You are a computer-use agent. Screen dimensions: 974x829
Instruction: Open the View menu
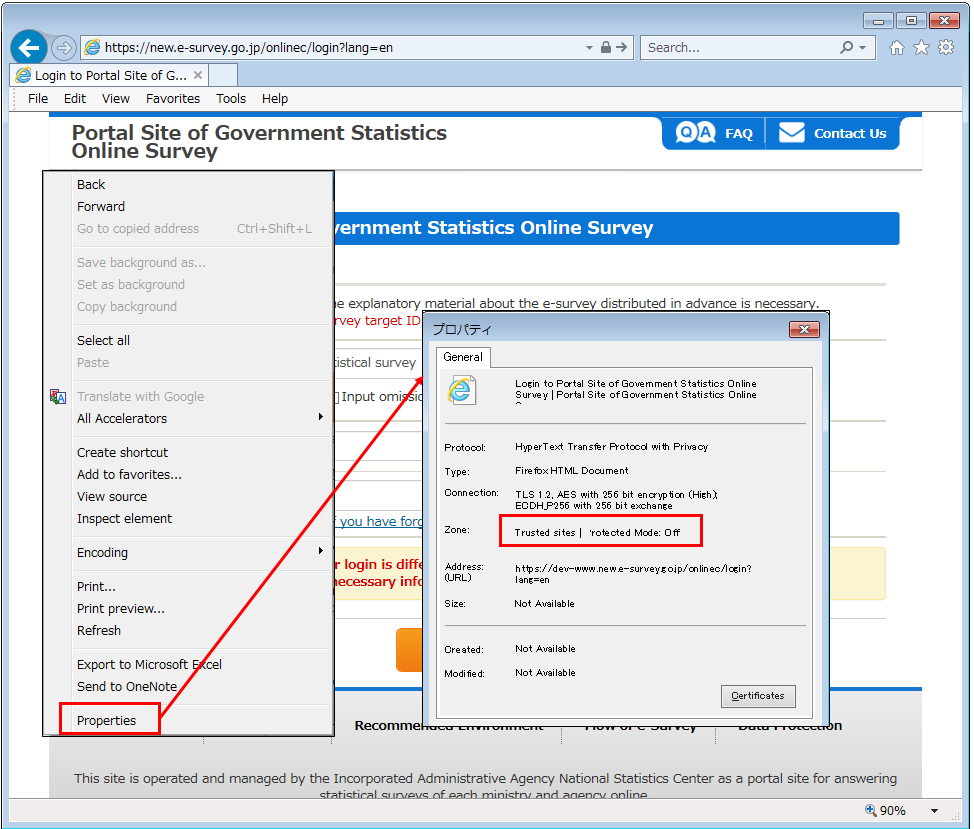tap(116, 99)
